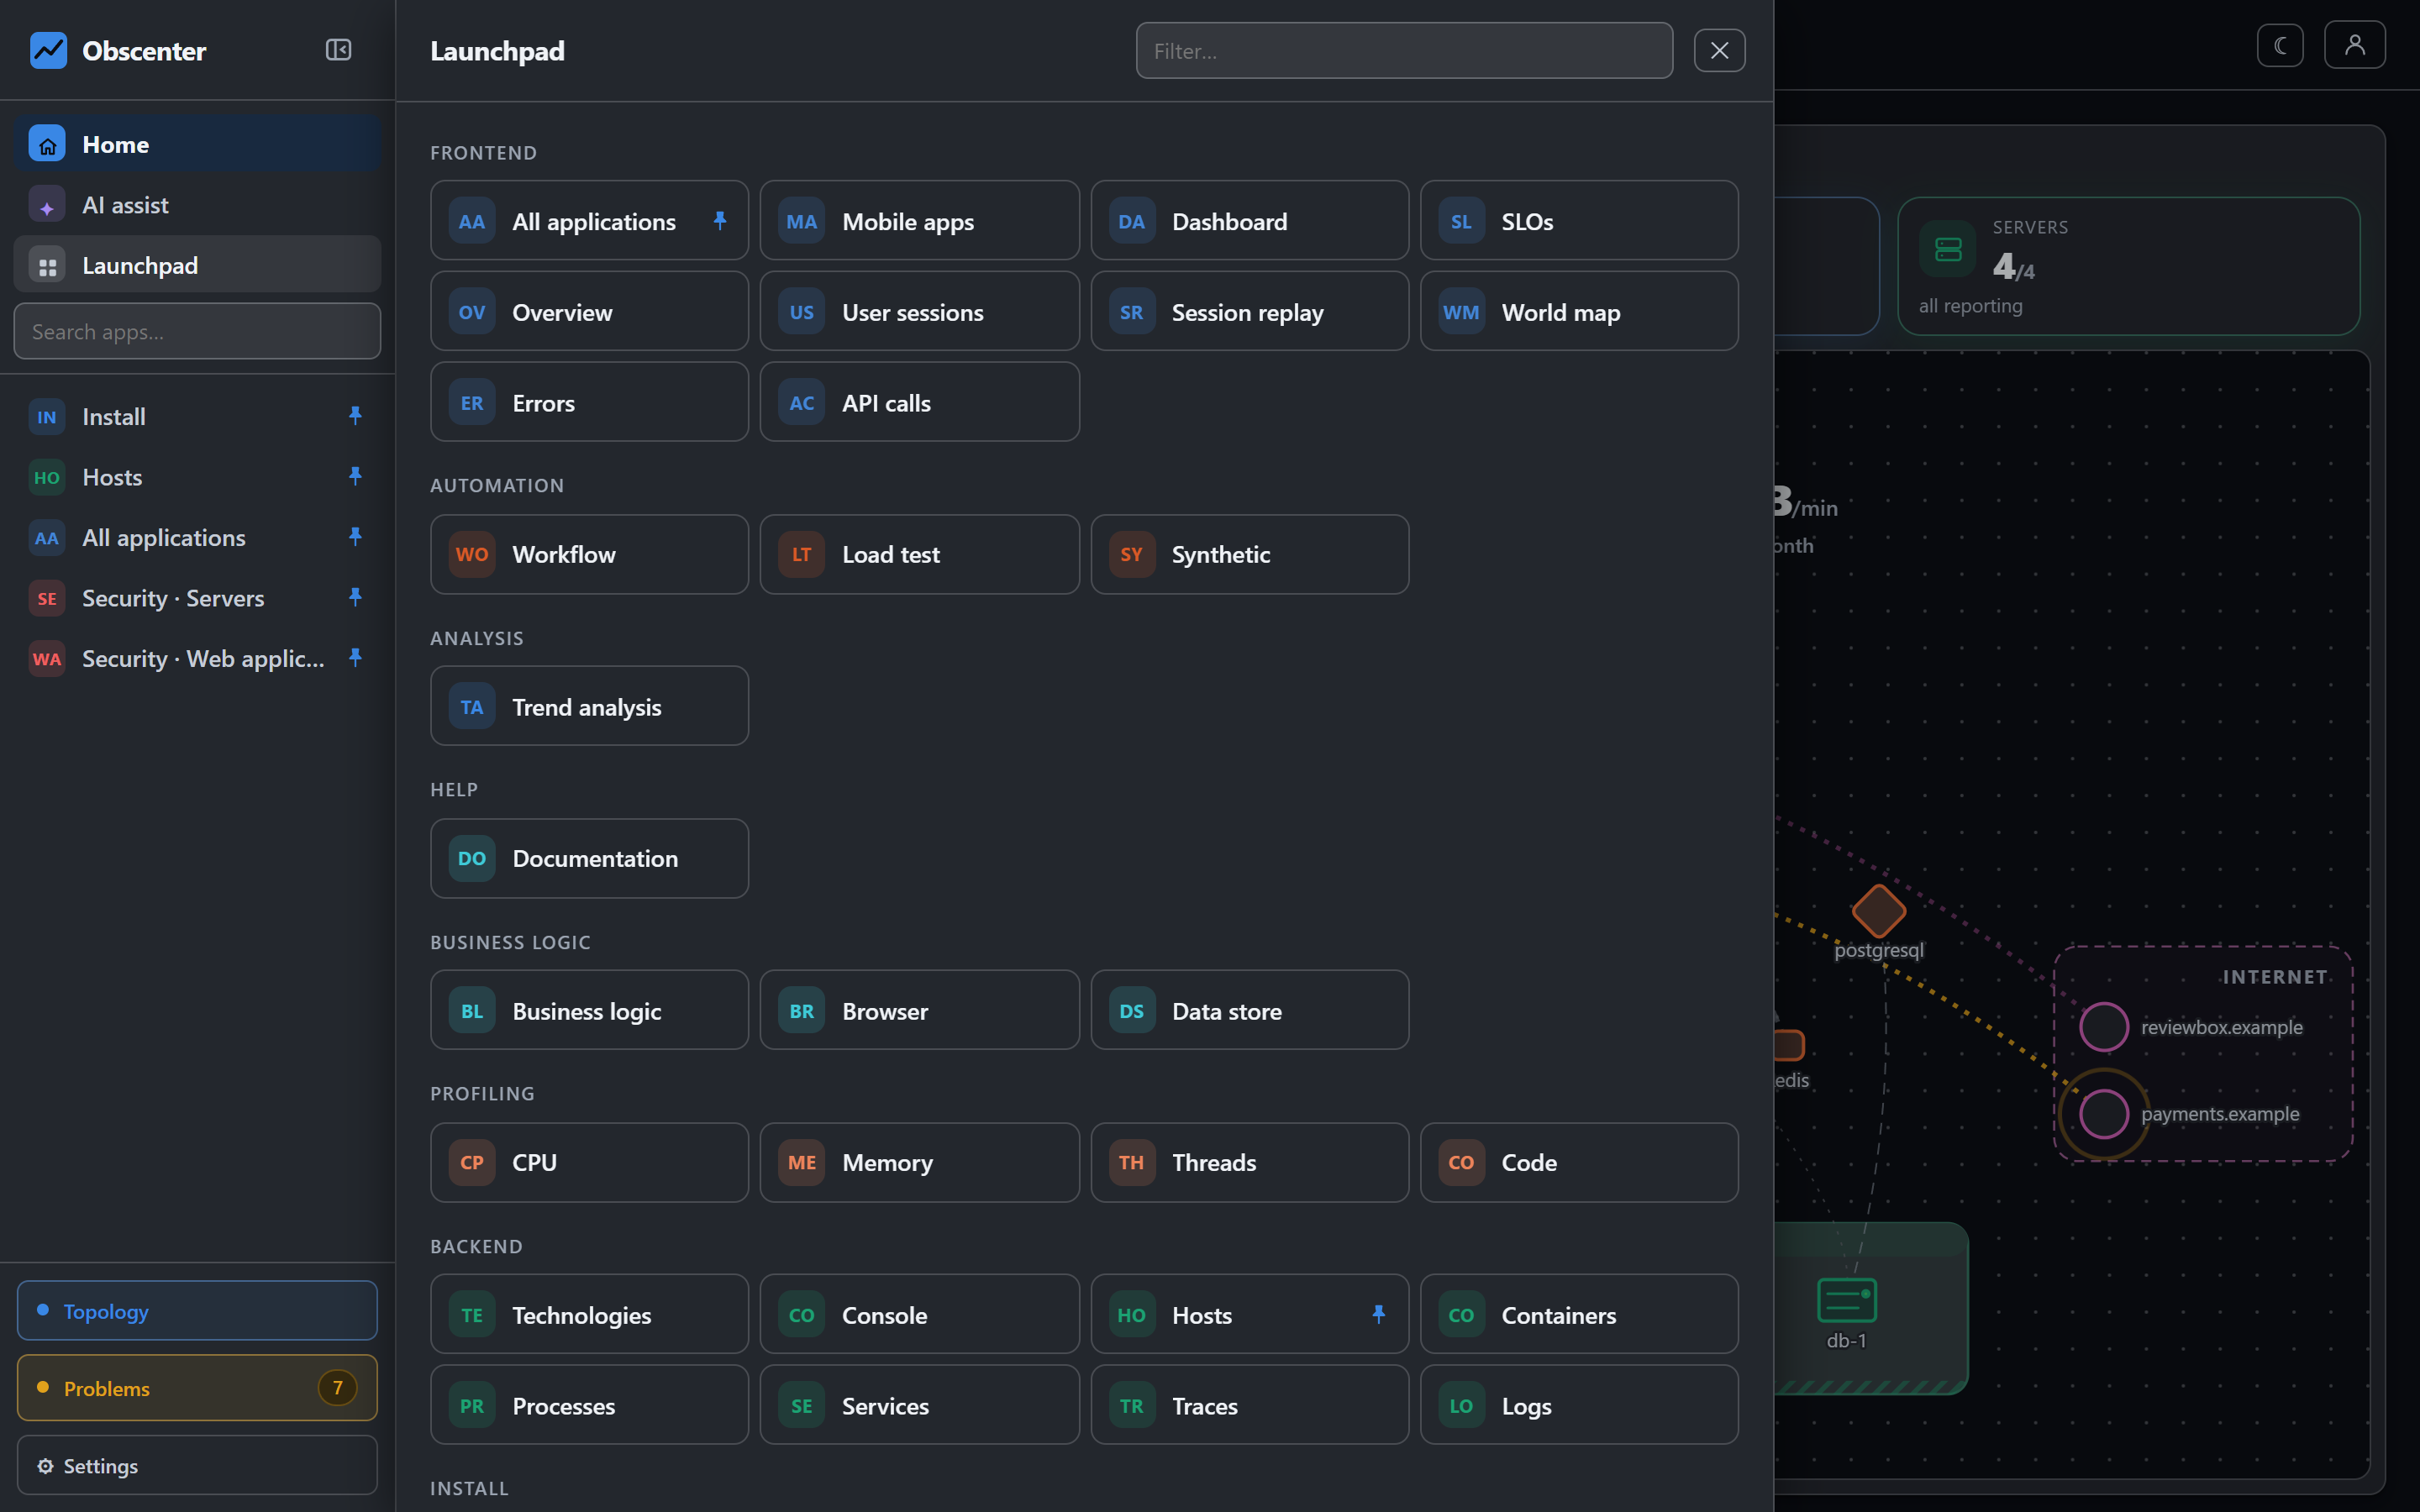This screenshot has width=2420, height=1512.
Task: Open the Documentation tile
Action: (x=589, y=858)
